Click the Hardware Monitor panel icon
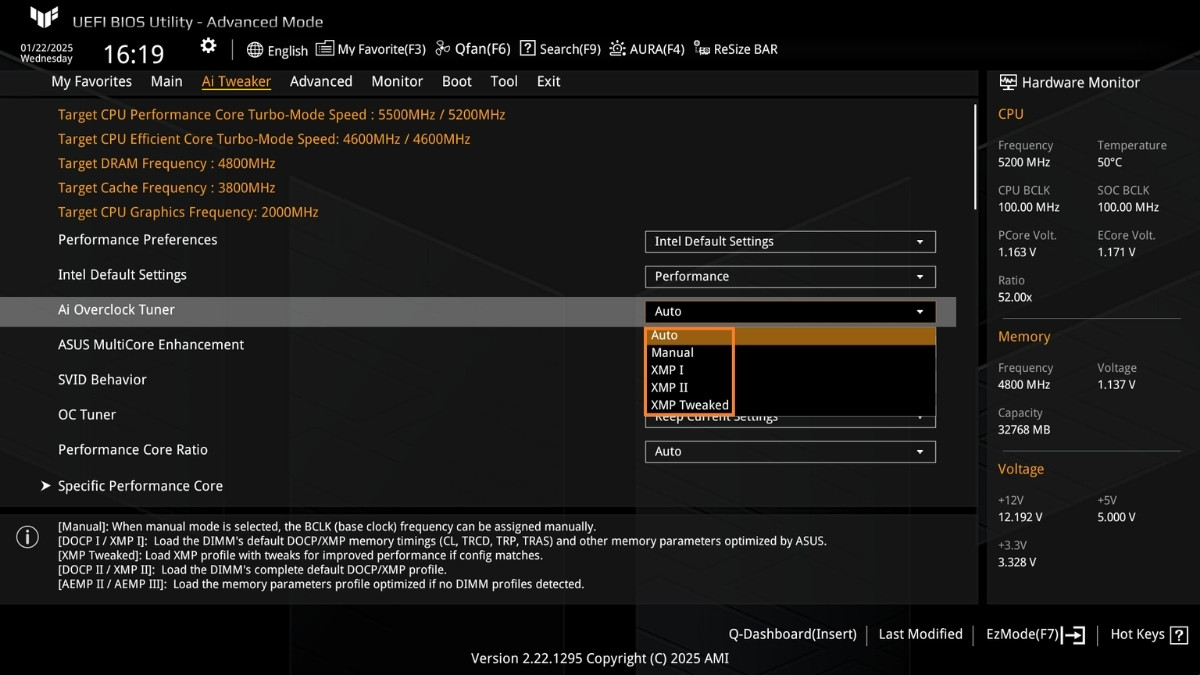The image size is (1200, 675). [x=1007, y=83]
